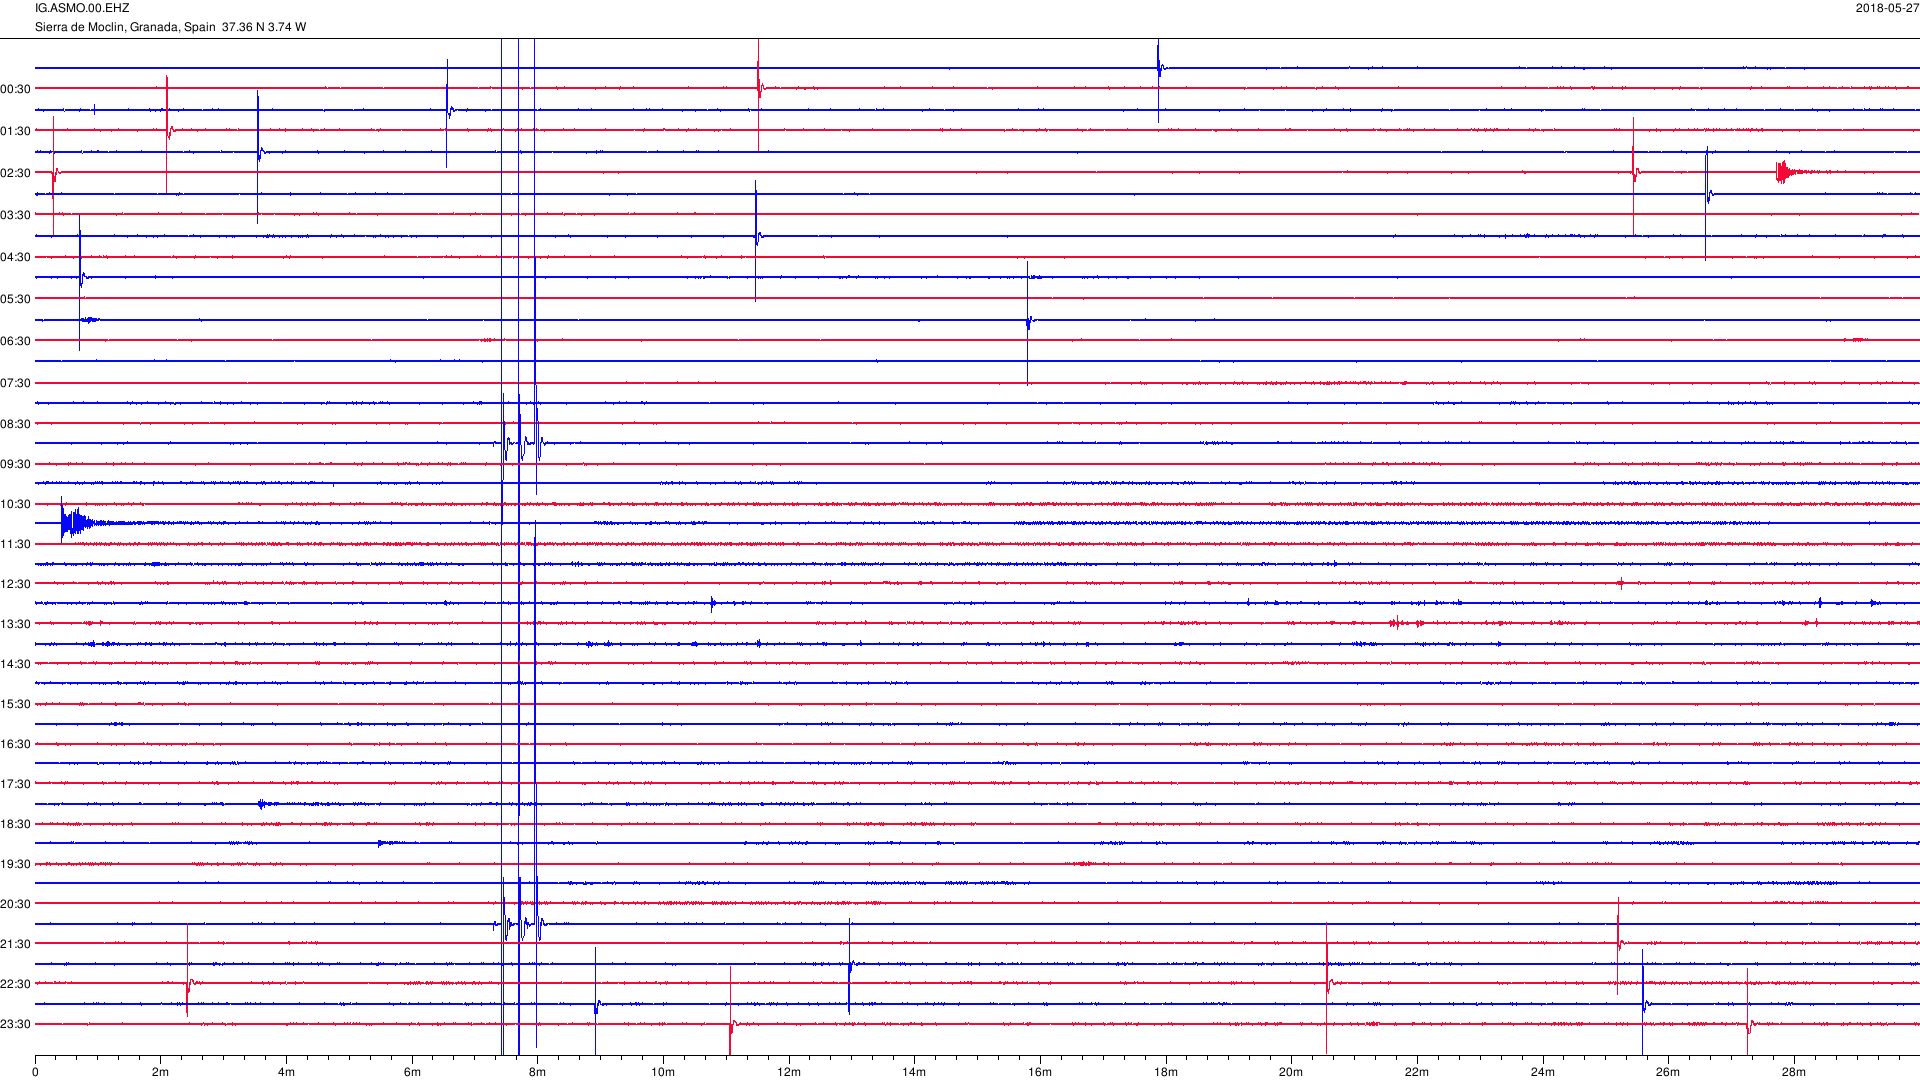
Task: Select the 23:30 time row label
Action: pyautogui.click(x=16, y=1024)
